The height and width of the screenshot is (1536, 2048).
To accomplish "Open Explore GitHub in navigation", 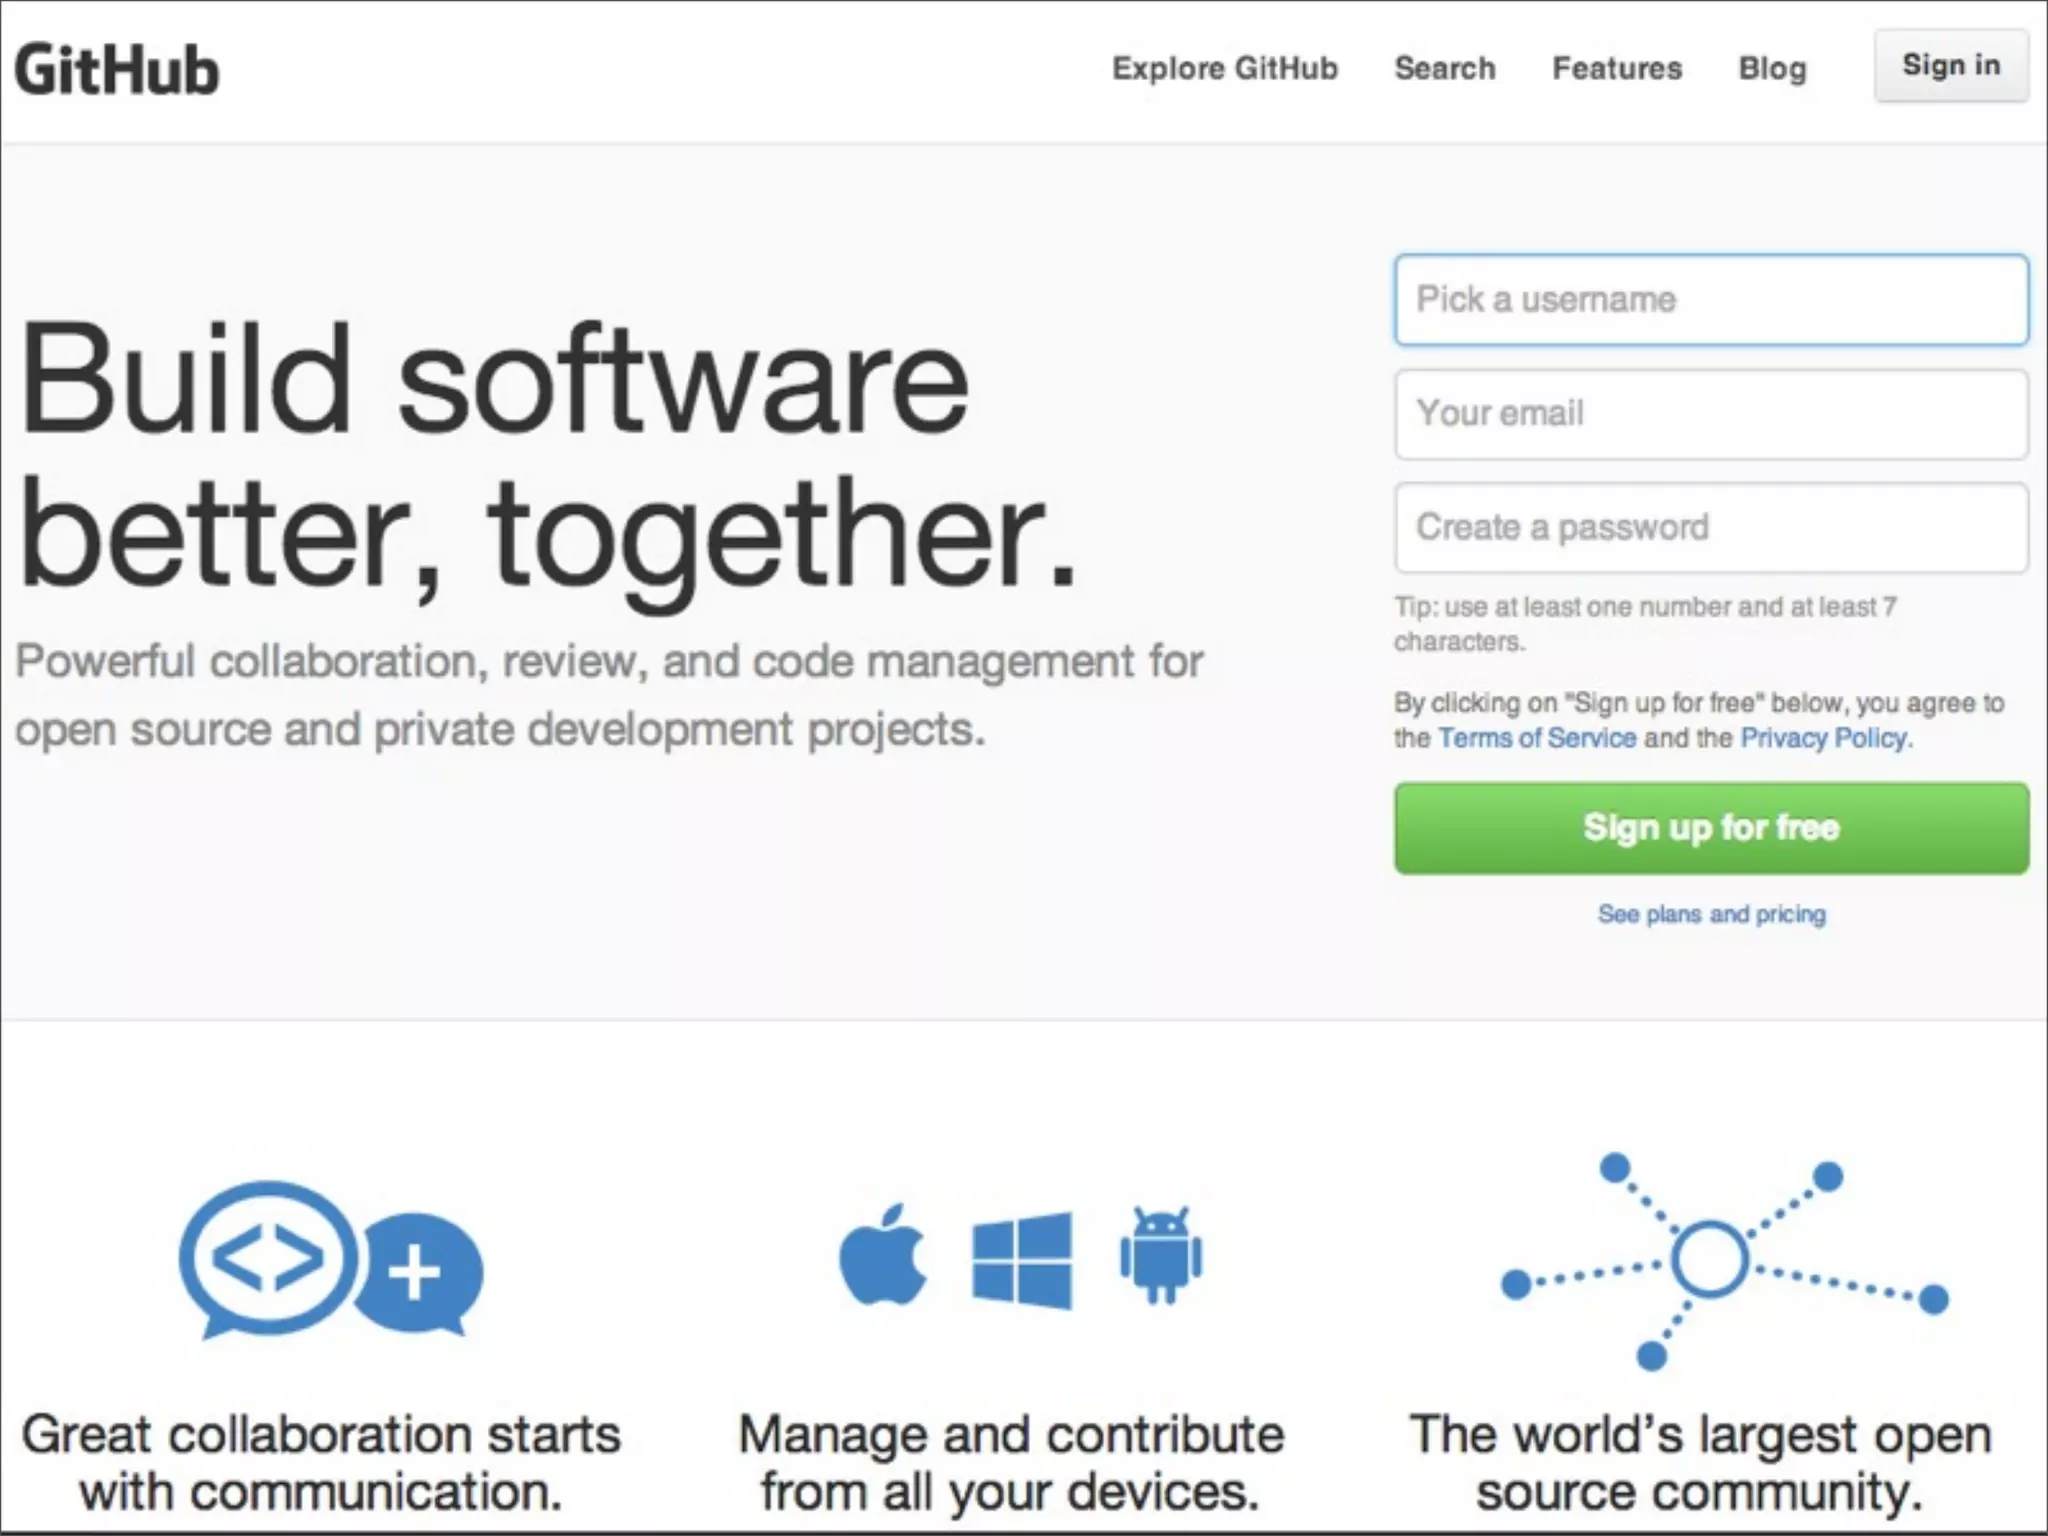I will coord(1224,68).
